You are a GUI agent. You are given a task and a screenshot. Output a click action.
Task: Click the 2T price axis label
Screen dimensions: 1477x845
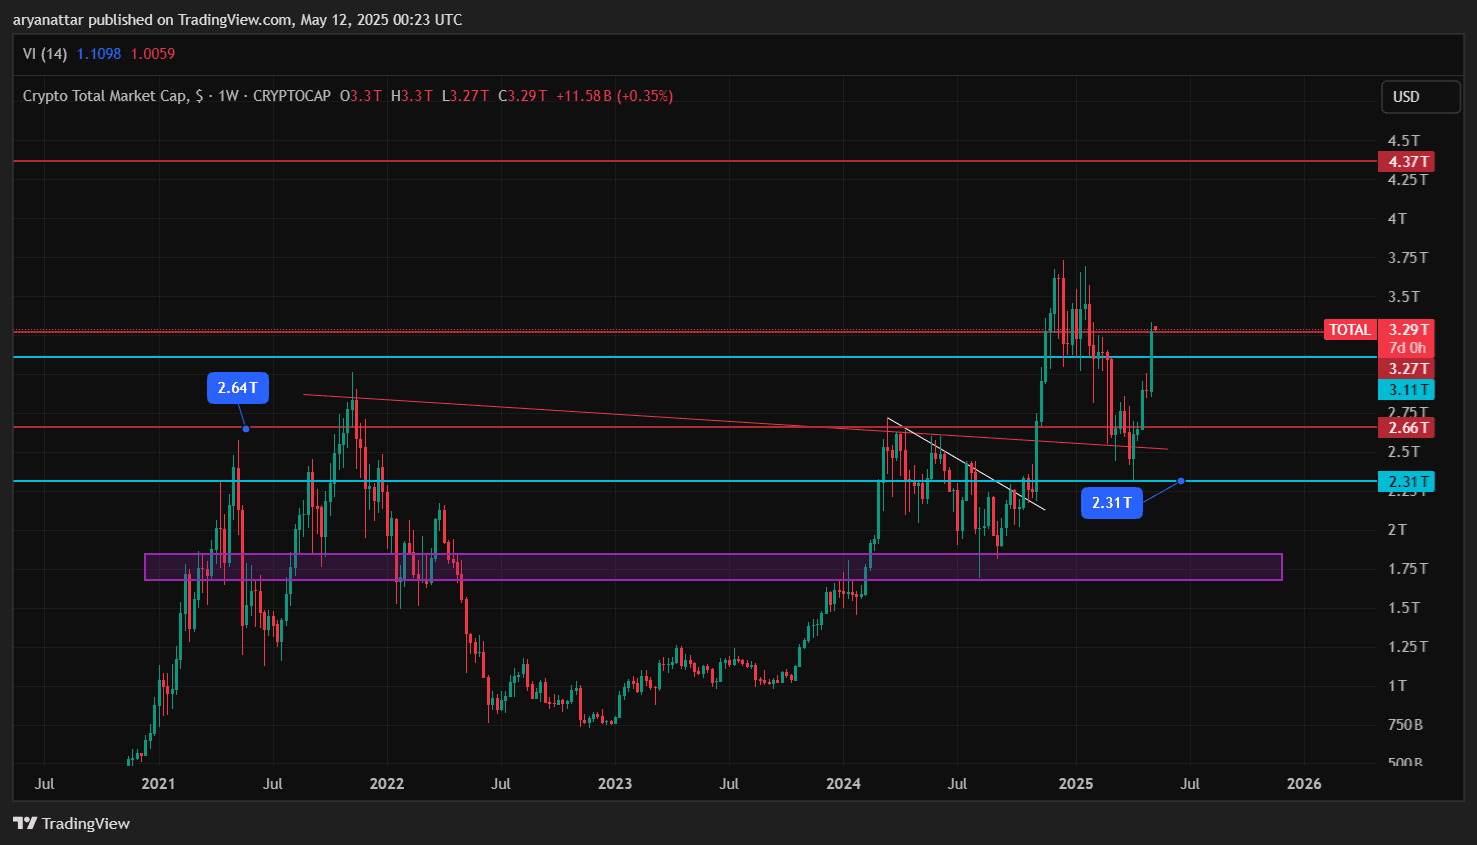point(1397,529)
